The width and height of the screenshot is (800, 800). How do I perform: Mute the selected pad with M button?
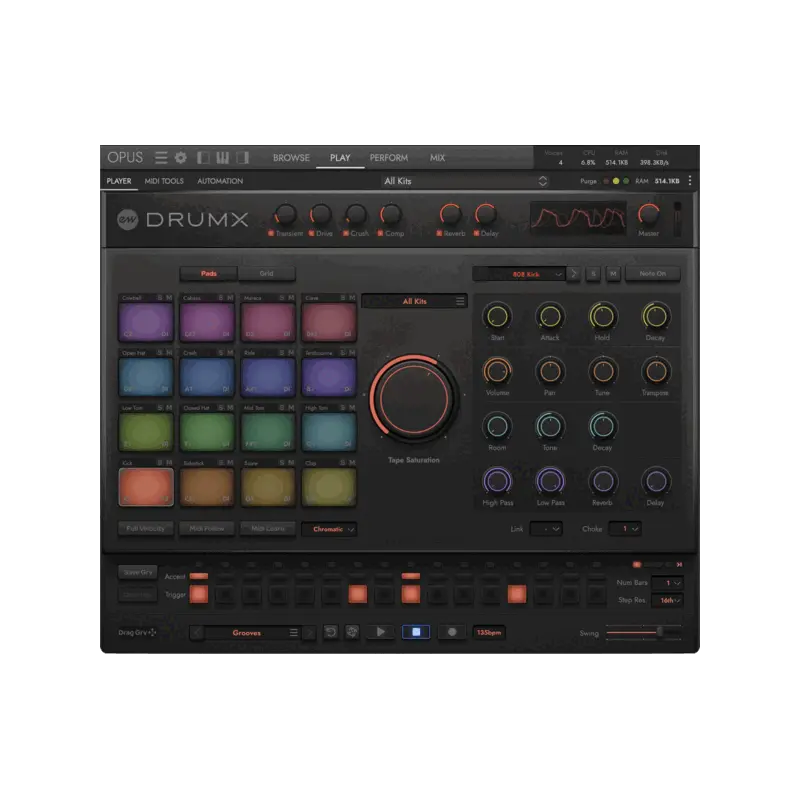[613, 273]
